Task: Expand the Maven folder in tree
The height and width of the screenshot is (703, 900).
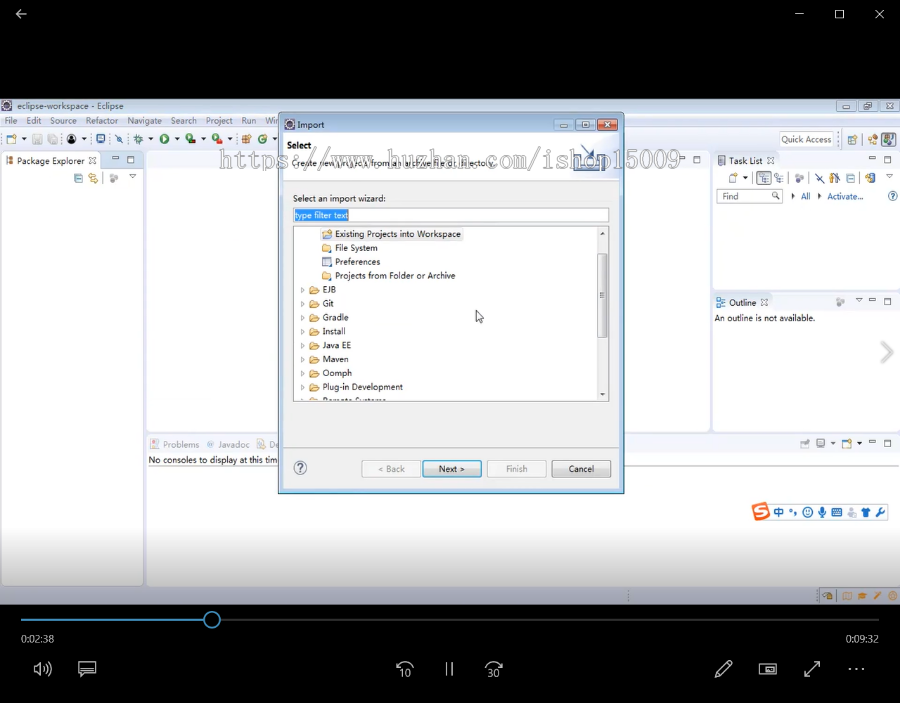Action: pyautogui.click(x=302, y=359)
